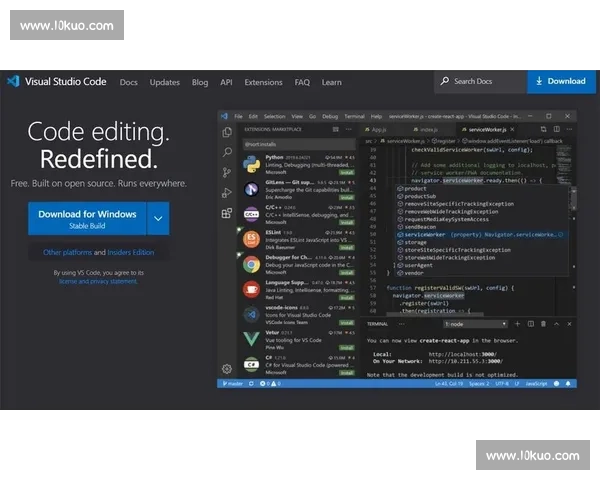600x480 pixels.
Task: Click the search magnifier icon in header
Action: 445,81
